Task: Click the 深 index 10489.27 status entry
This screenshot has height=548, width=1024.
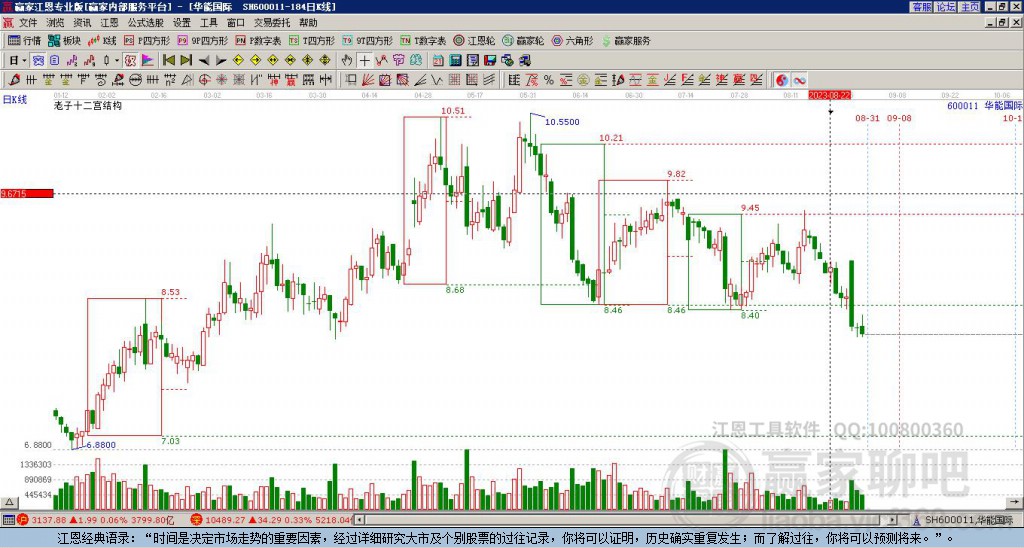Action: tap(272, 520)
